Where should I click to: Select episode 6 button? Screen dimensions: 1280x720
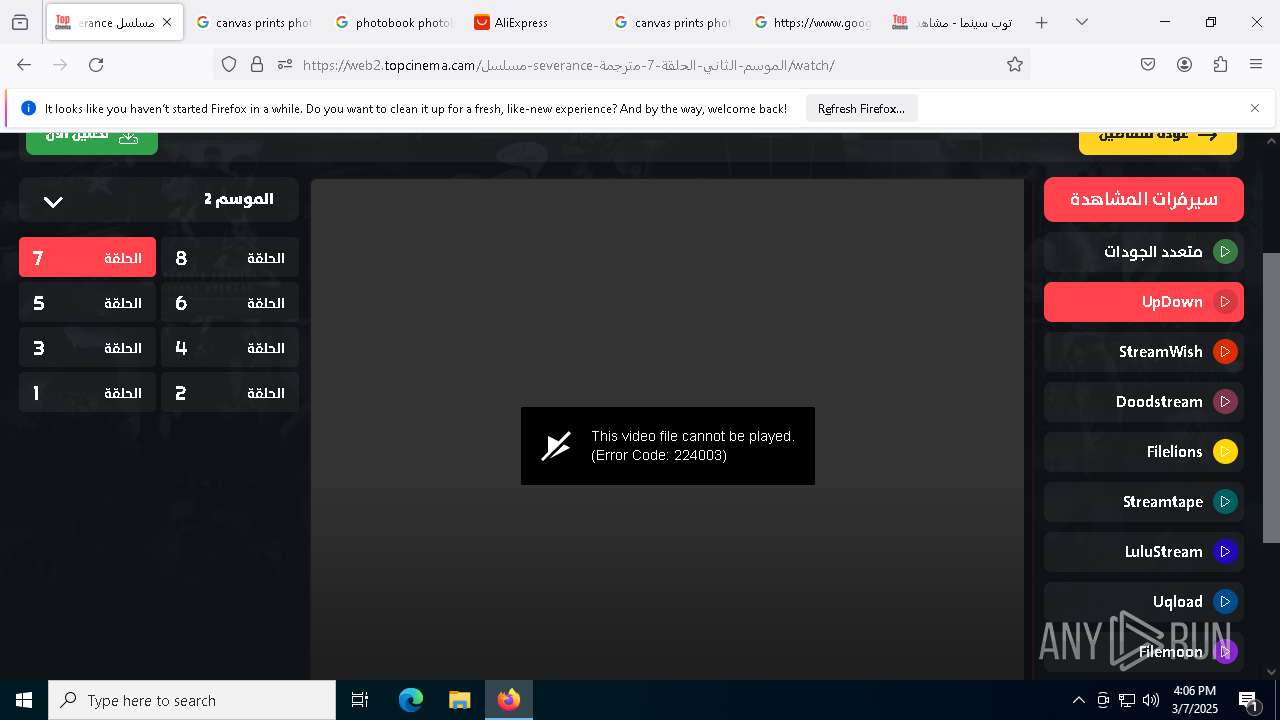pyautogui.click(x=230, y=302)
